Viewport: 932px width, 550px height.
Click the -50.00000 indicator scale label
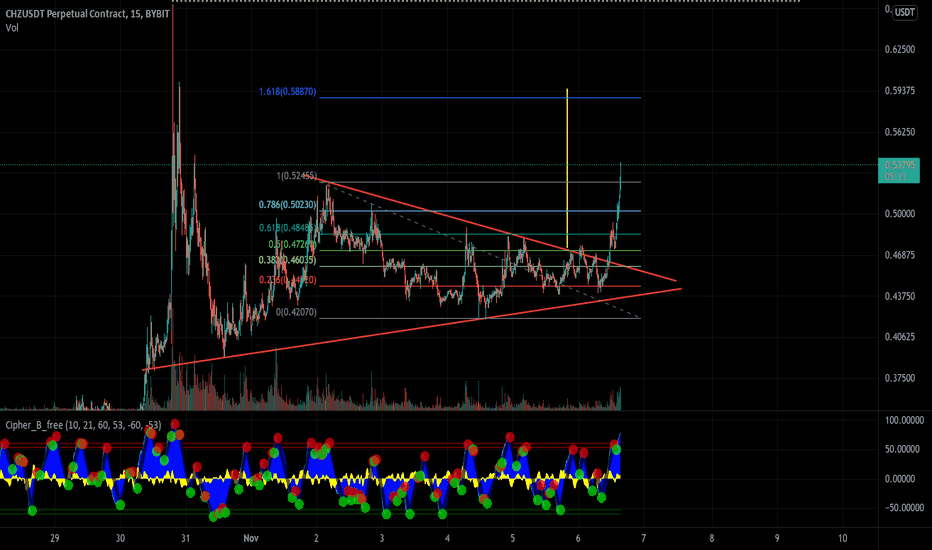point(904,508)
